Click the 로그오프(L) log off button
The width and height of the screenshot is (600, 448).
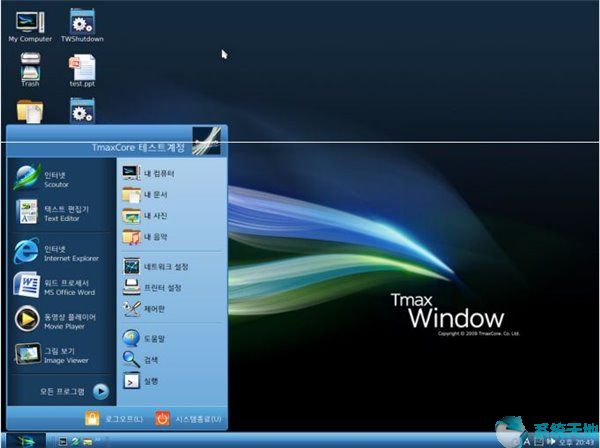coord(114,419)
